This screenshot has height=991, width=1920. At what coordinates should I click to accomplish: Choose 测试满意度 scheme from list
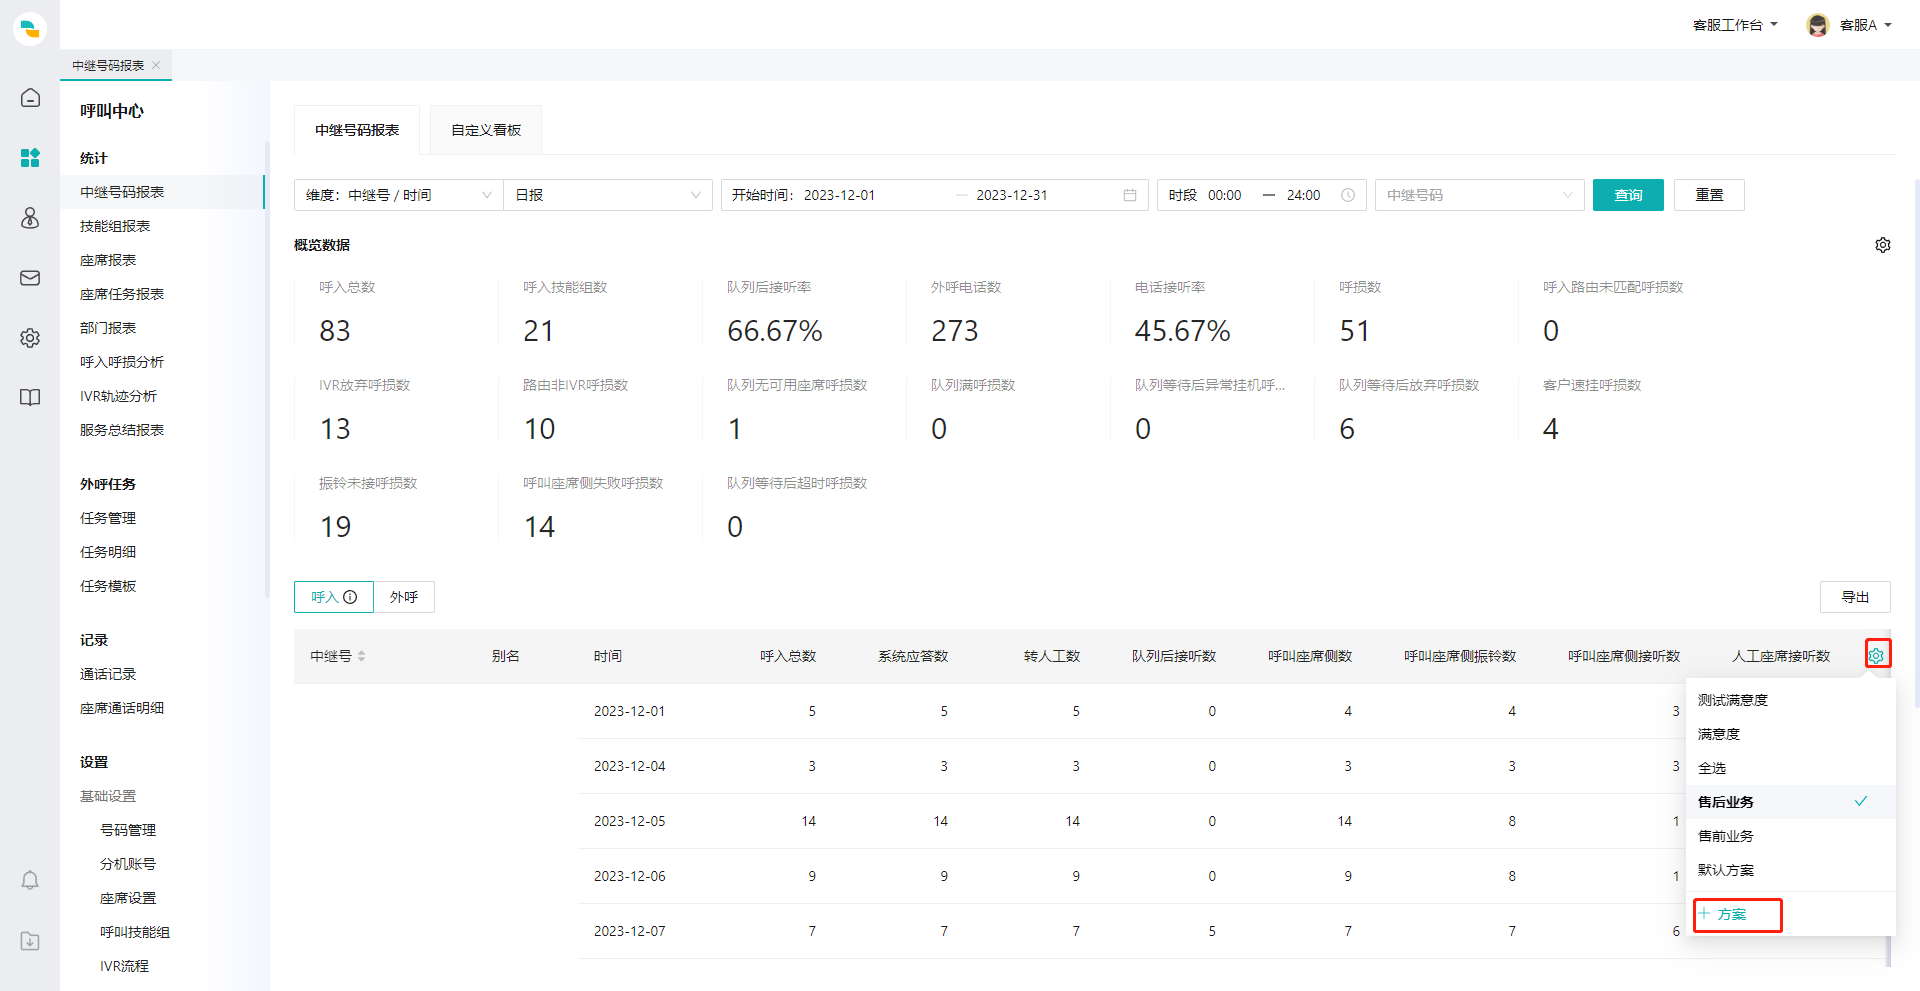click(1790, 700)
